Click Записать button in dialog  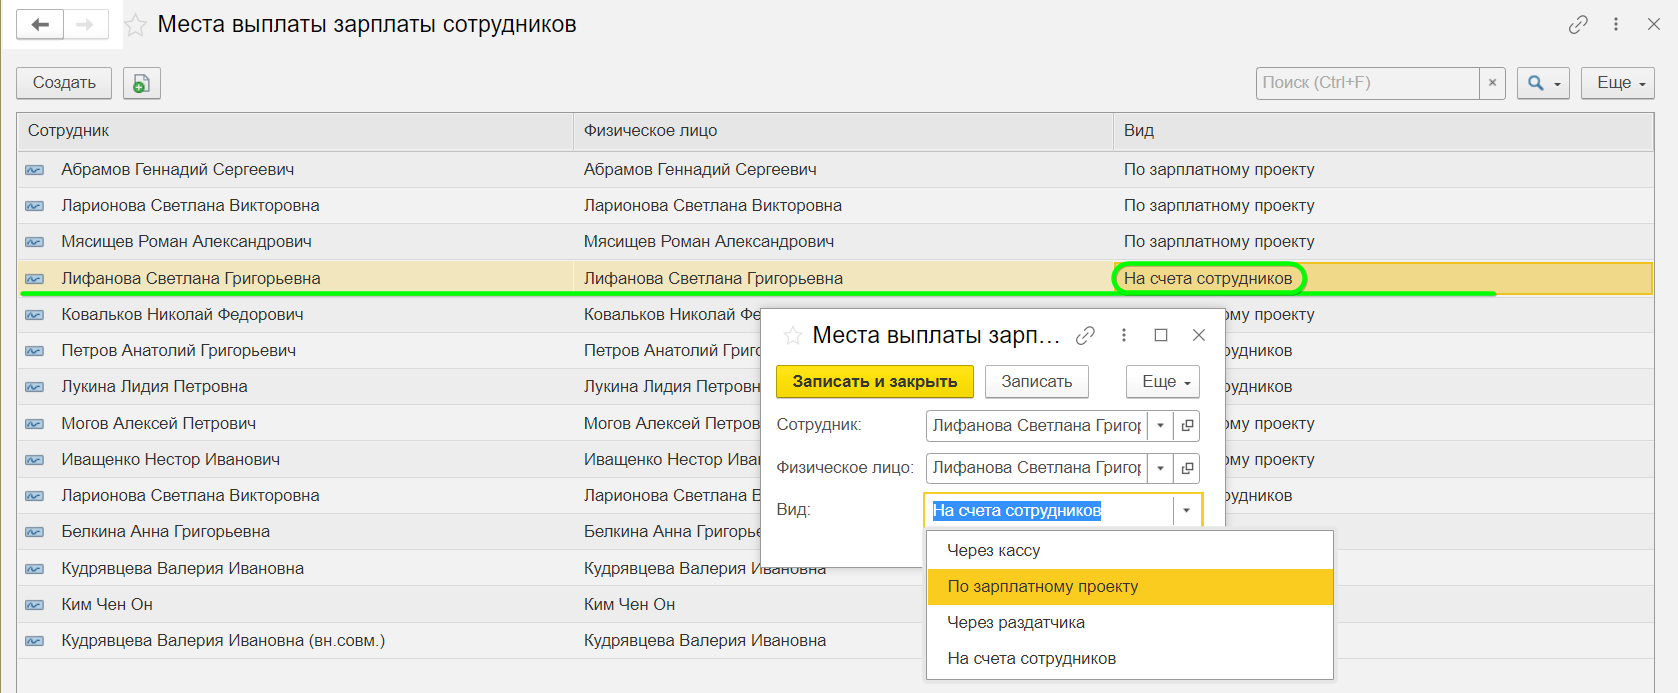point(1037,382)
